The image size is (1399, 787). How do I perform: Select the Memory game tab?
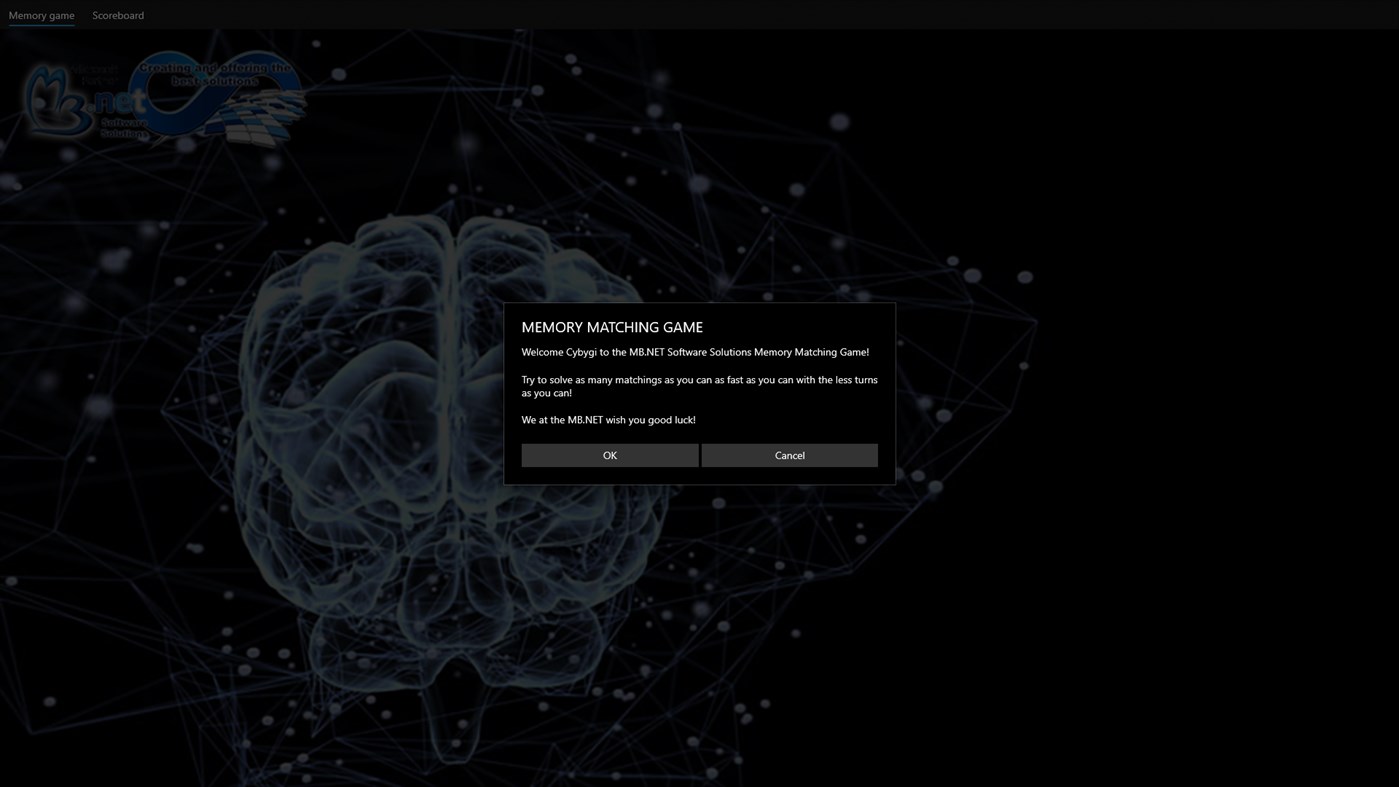click(x=41, y=15)
